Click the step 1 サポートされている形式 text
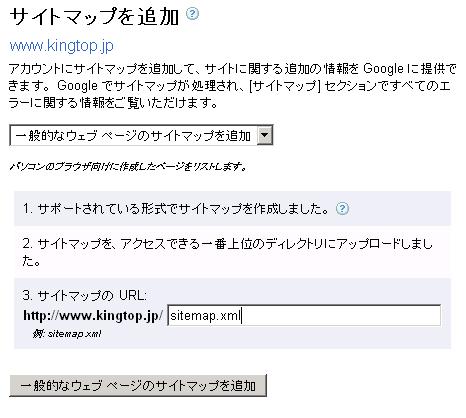466x418 pixels. [176, 209]
